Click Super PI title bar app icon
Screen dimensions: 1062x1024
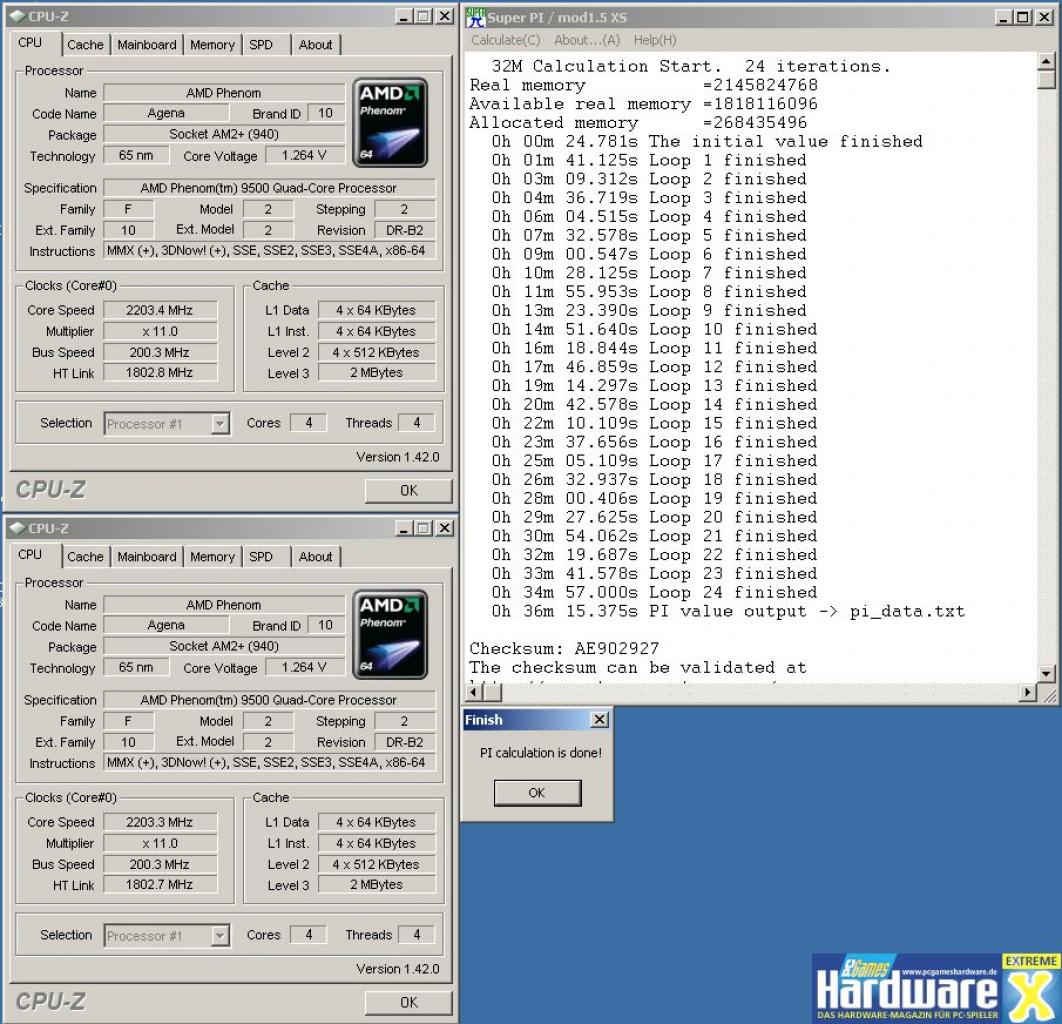pos(475,17)
